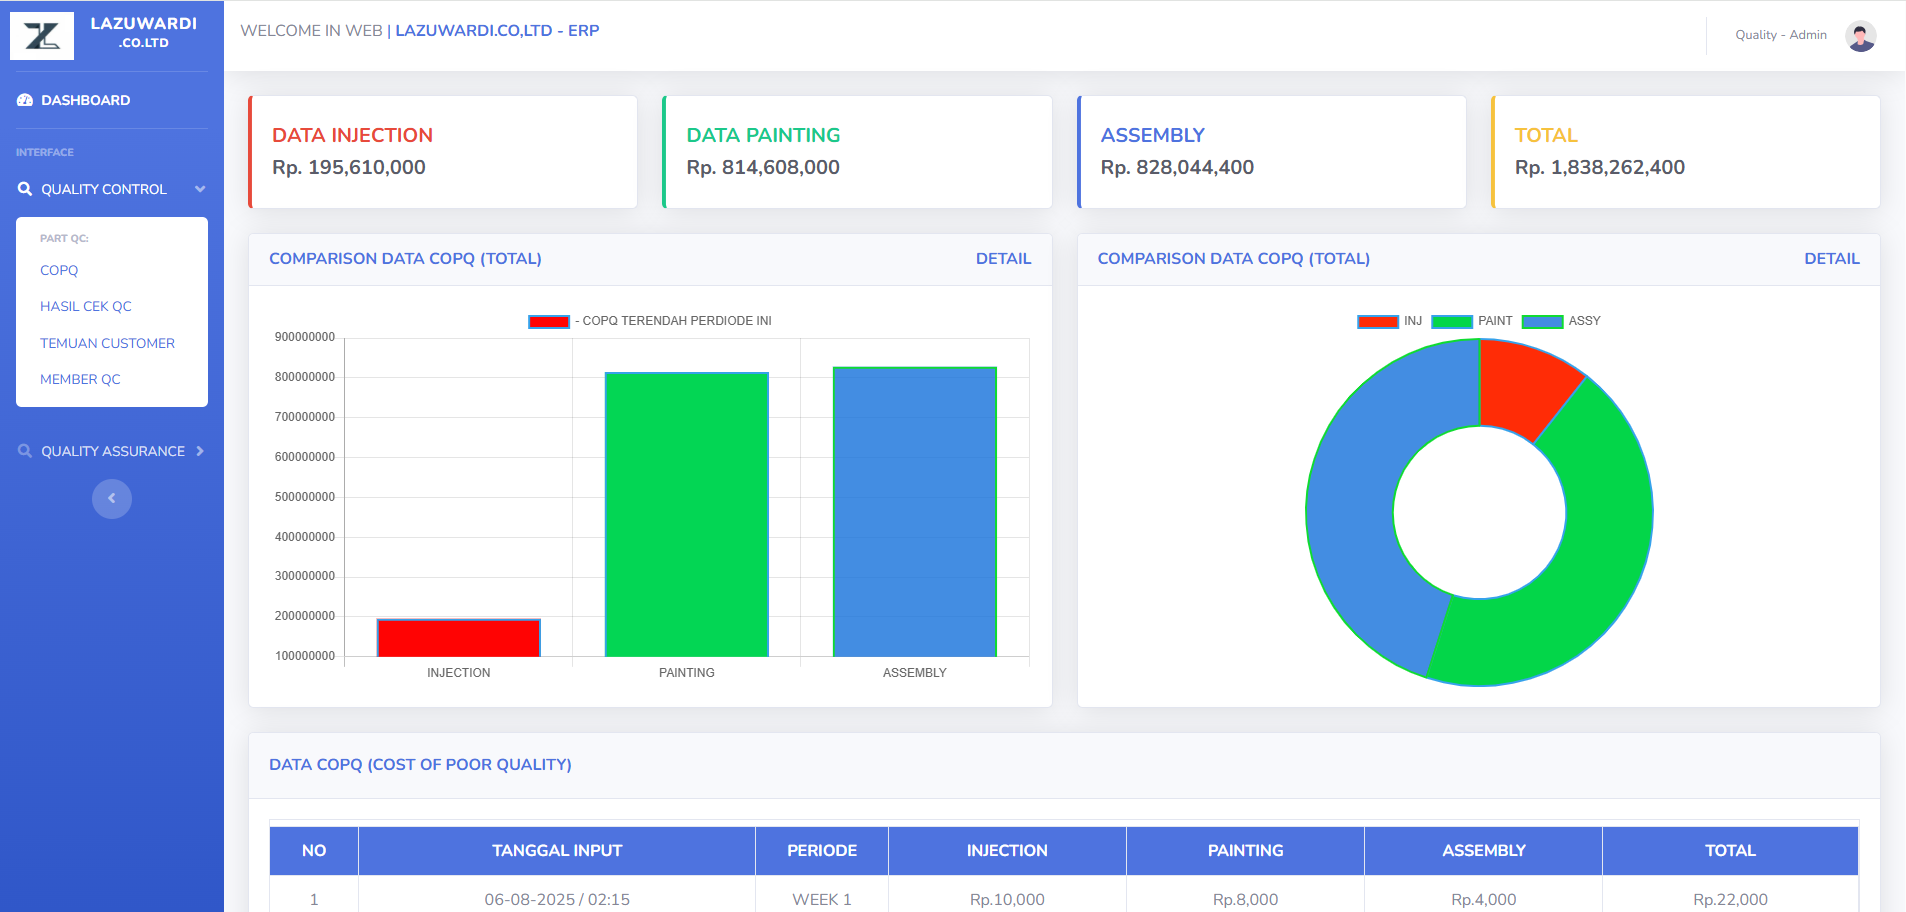1906x912 pixels.
Task: Open Temuan Customer page
Action: (x=107, y=343)
